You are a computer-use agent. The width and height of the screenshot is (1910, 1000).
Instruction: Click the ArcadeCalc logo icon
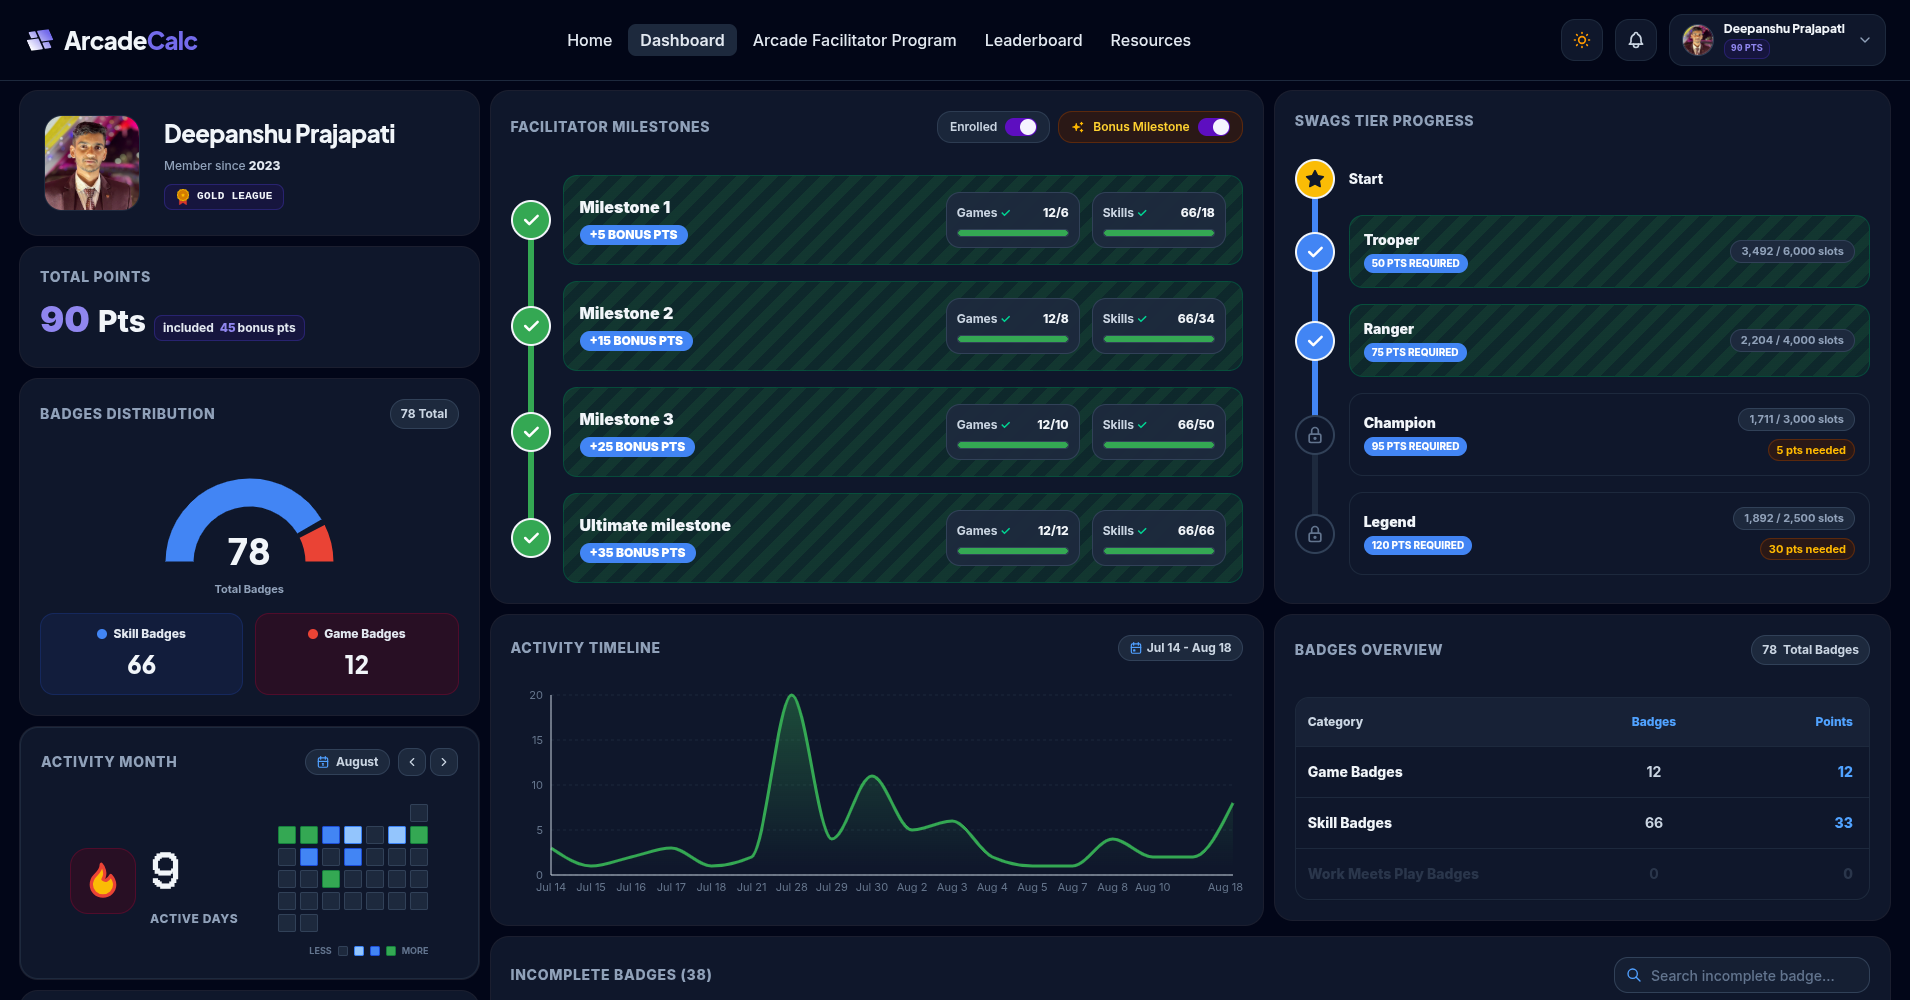point(40,40)
